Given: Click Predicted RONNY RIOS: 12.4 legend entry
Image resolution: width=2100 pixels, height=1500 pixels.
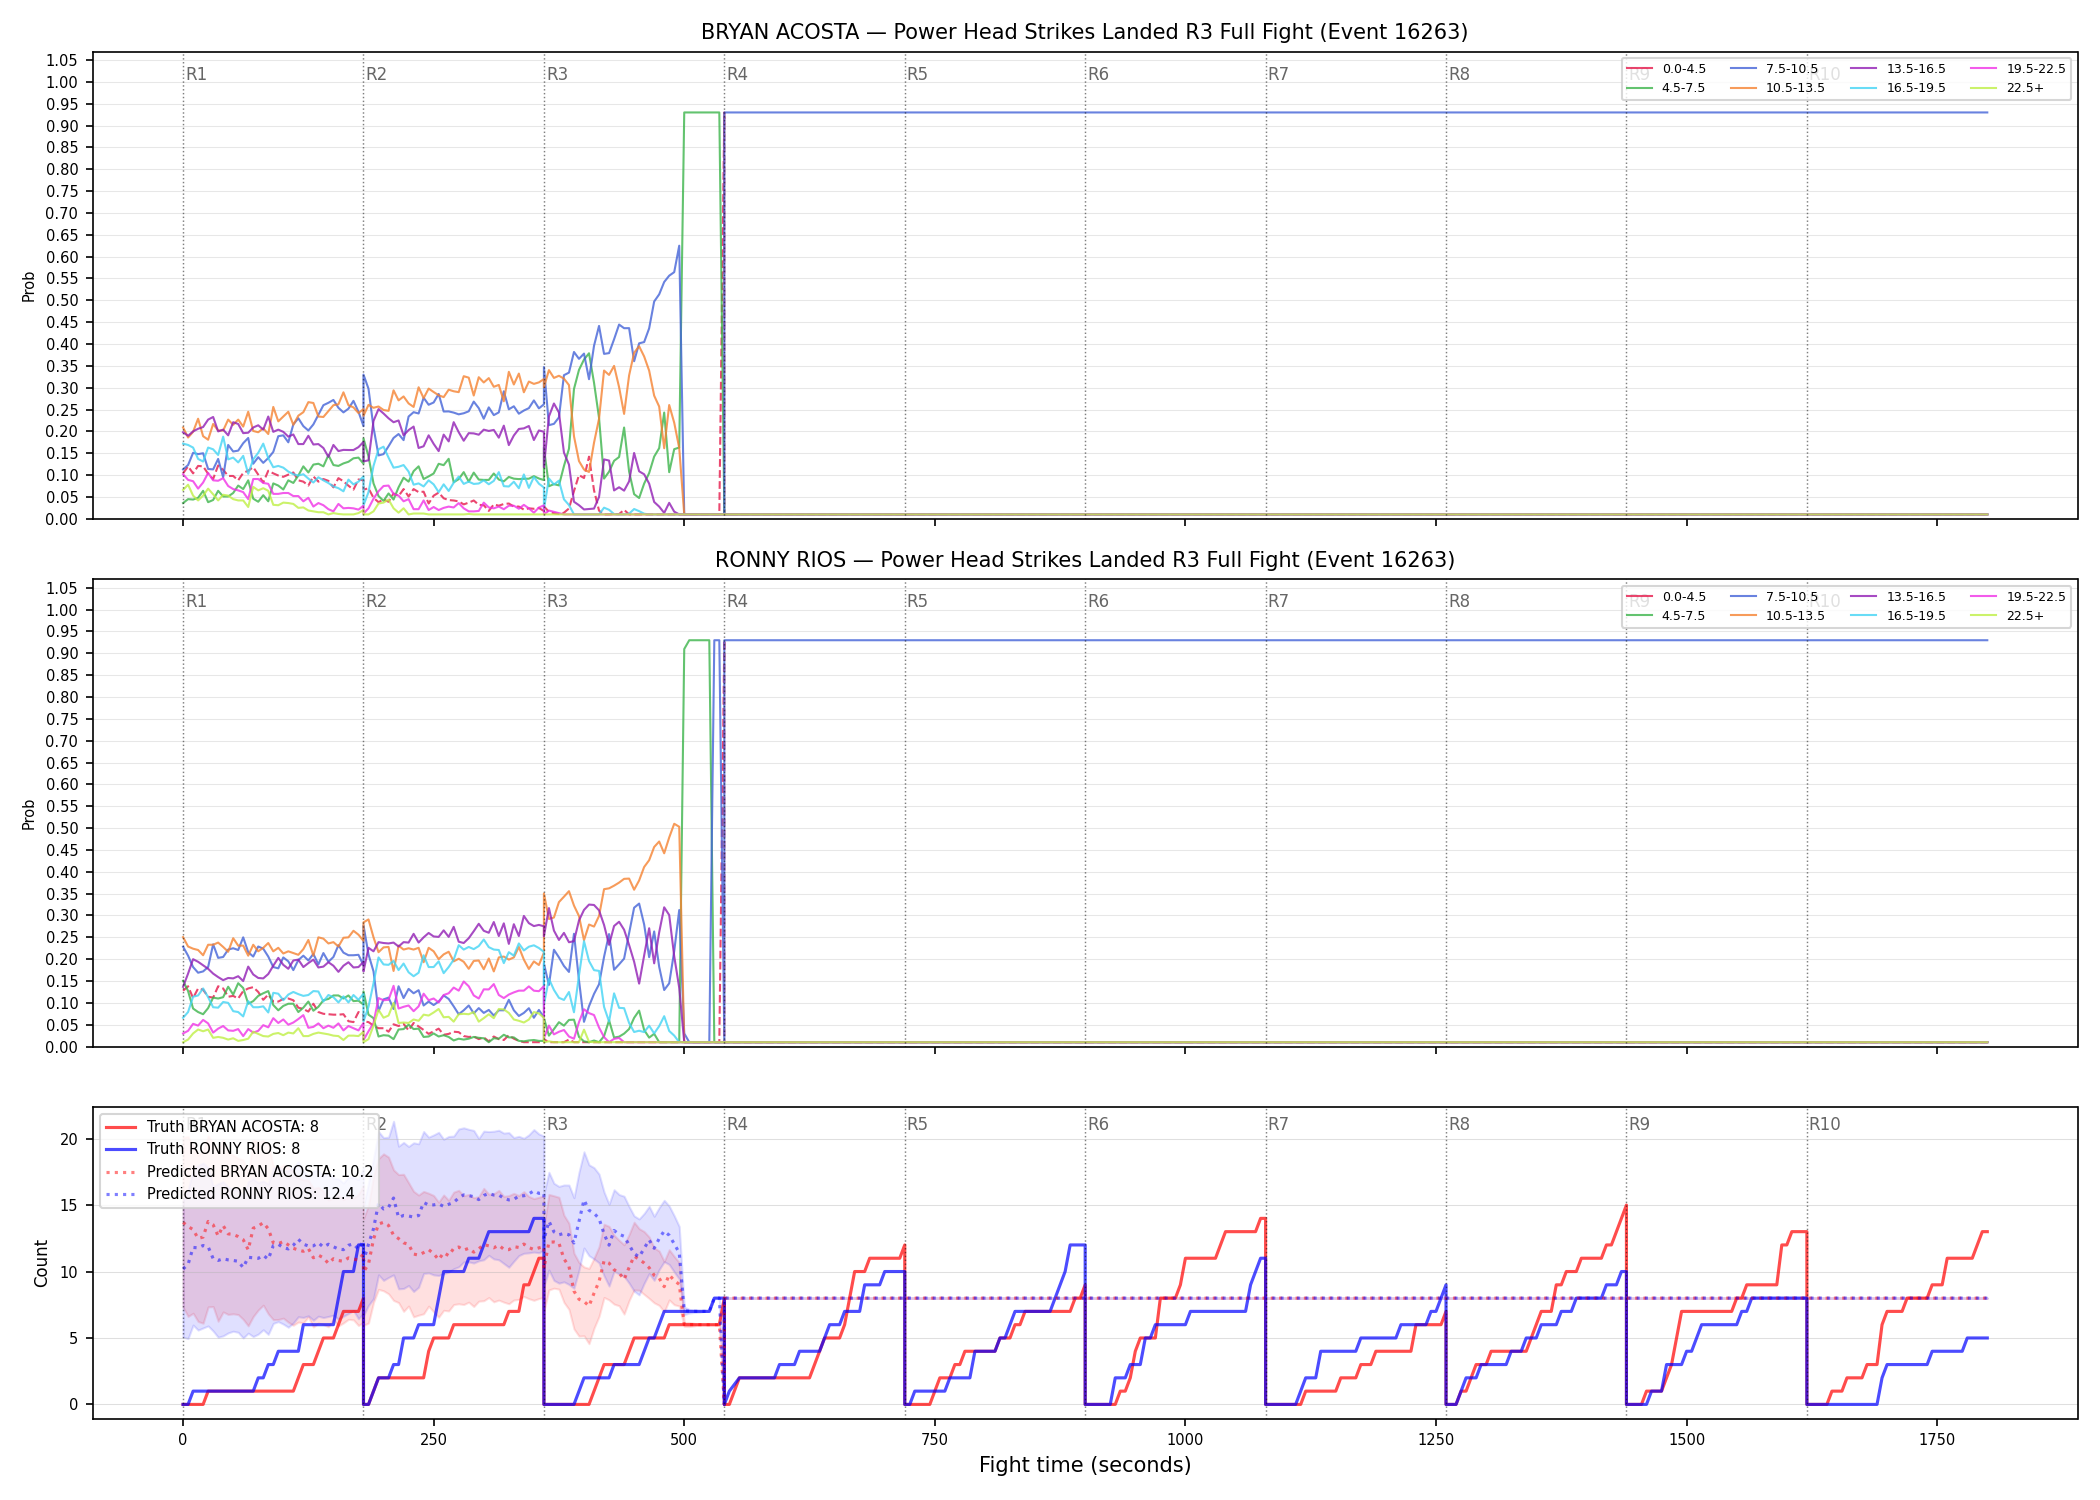Looking at the screenshot, I should 230,1193.
